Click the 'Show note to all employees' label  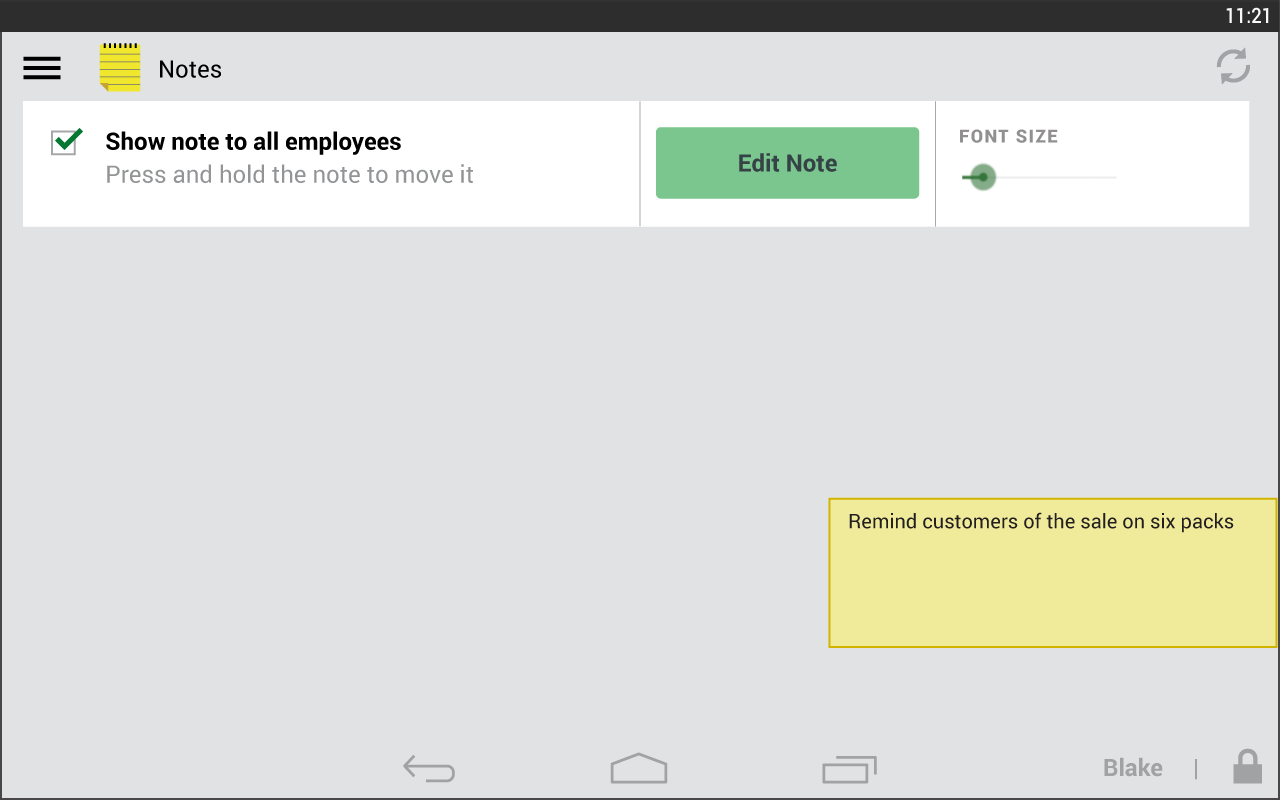tap(253, 142)
